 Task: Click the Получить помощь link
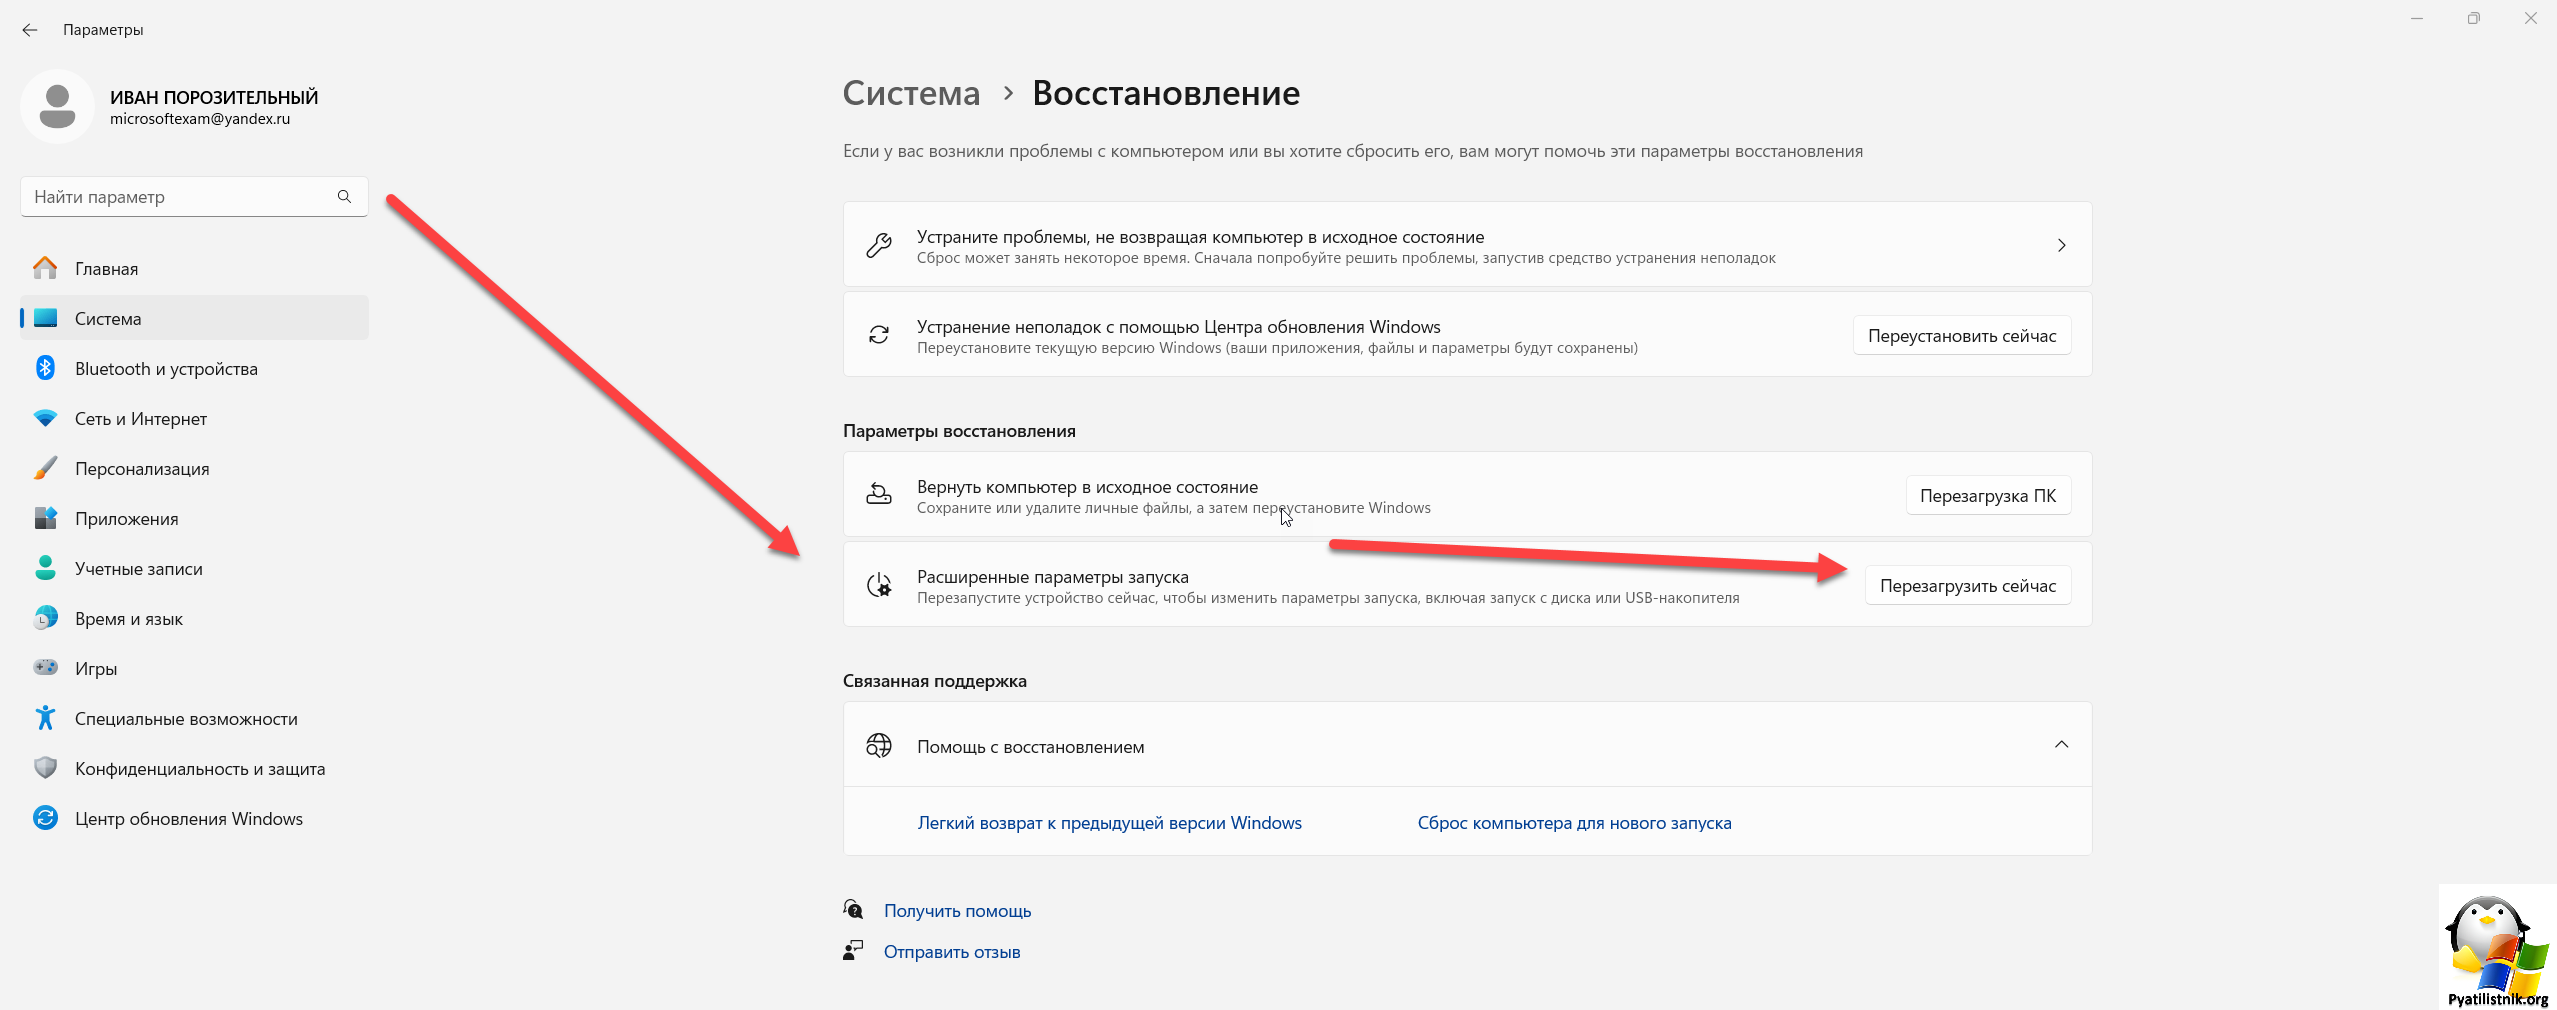(957, 910)
